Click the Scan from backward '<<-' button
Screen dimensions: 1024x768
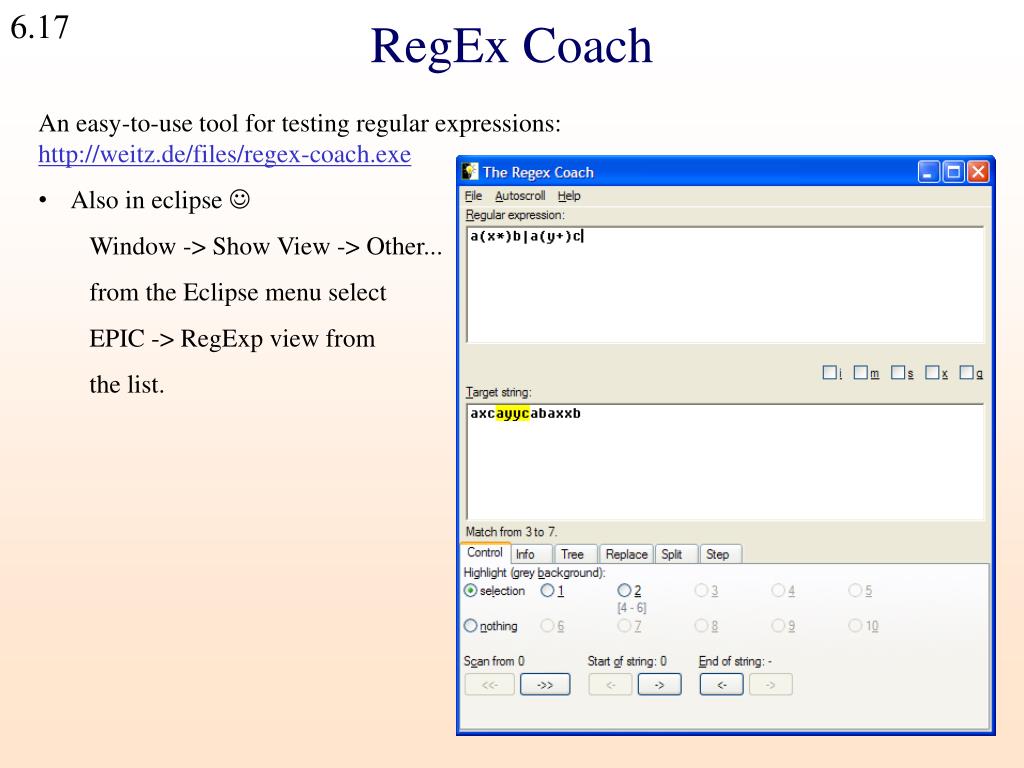[x=489, y=684]
